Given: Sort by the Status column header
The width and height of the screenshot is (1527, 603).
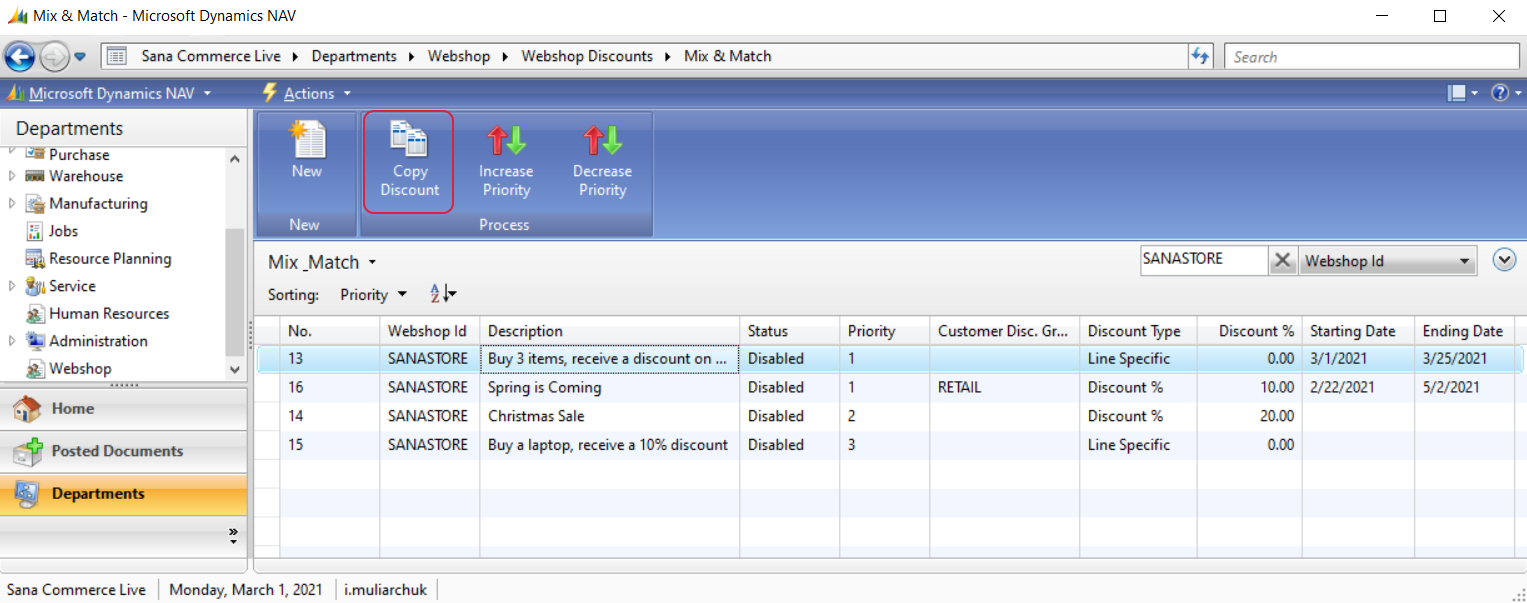Looking at the screenshot, I should click(790, 331).
